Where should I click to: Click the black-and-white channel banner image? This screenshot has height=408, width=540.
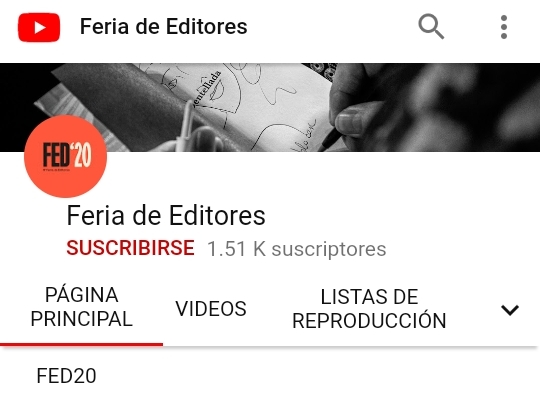coord(270,107)
